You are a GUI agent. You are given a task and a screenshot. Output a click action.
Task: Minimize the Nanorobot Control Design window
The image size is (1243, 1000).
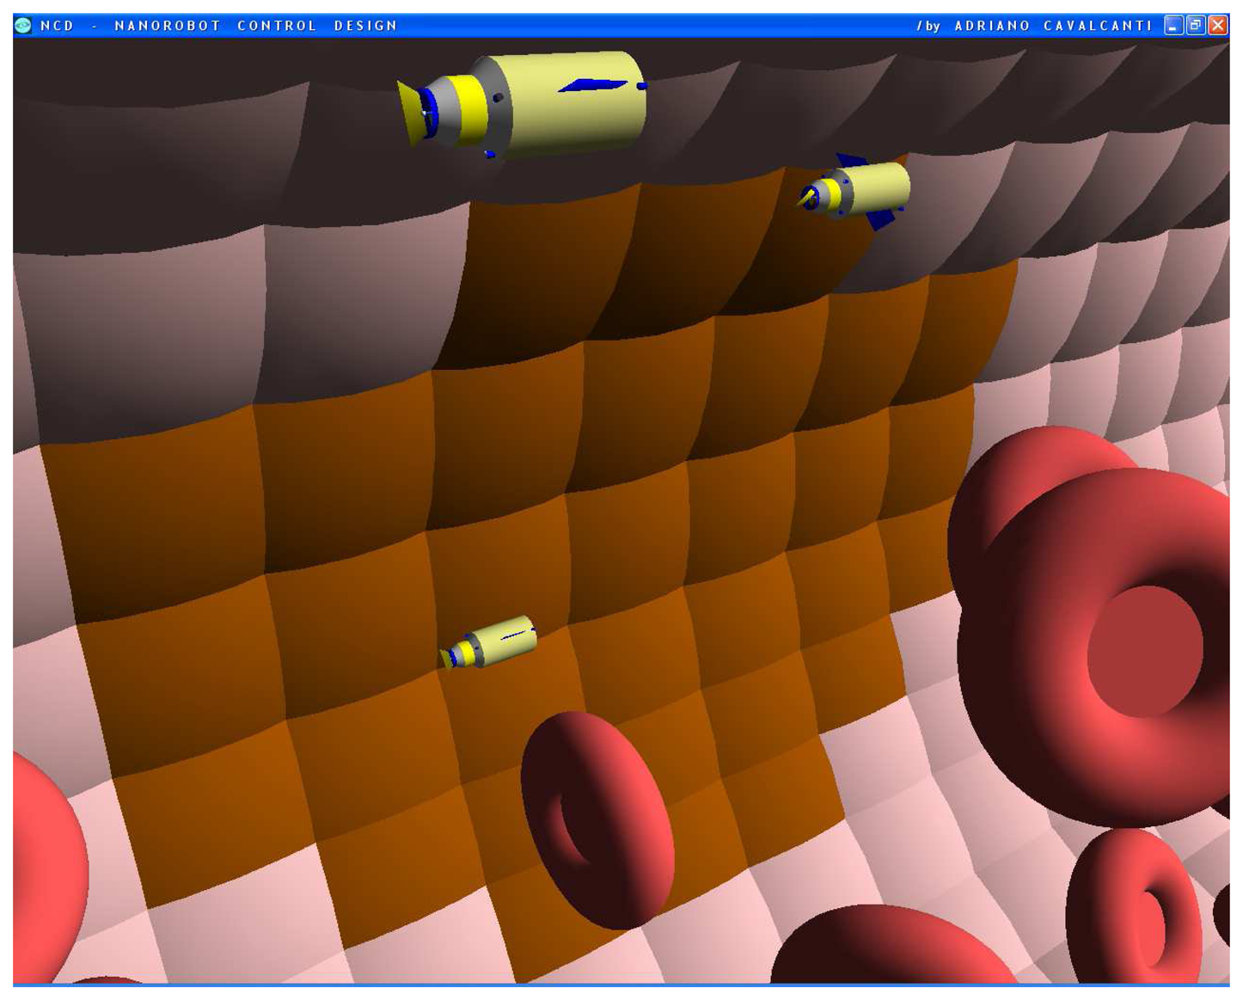click(x=1174, y=25)
